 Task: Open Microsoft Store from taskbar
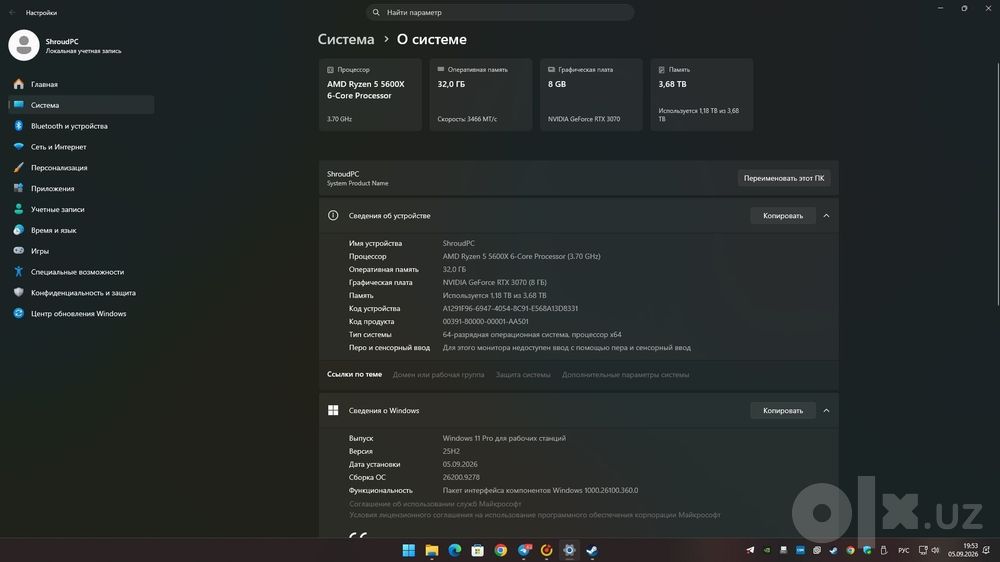(x=478, y=551)
